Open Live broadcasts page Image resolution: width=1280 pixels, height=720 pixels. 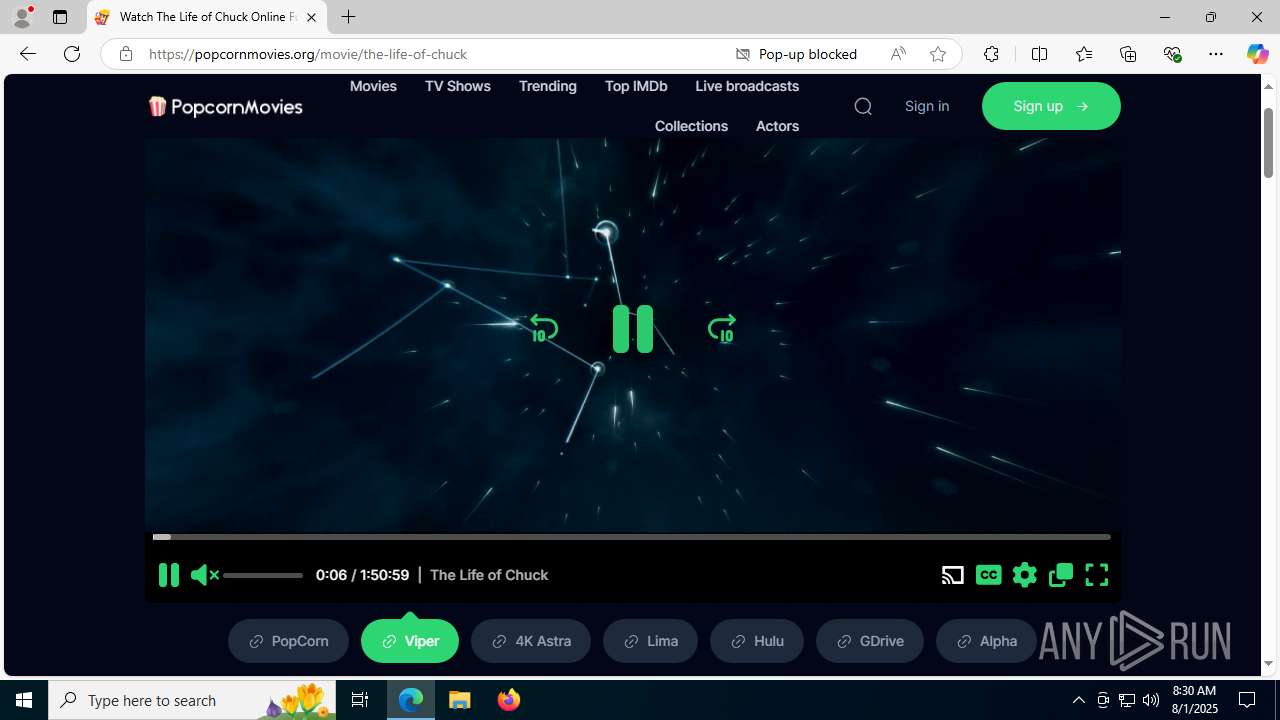(x=747, y=86)
